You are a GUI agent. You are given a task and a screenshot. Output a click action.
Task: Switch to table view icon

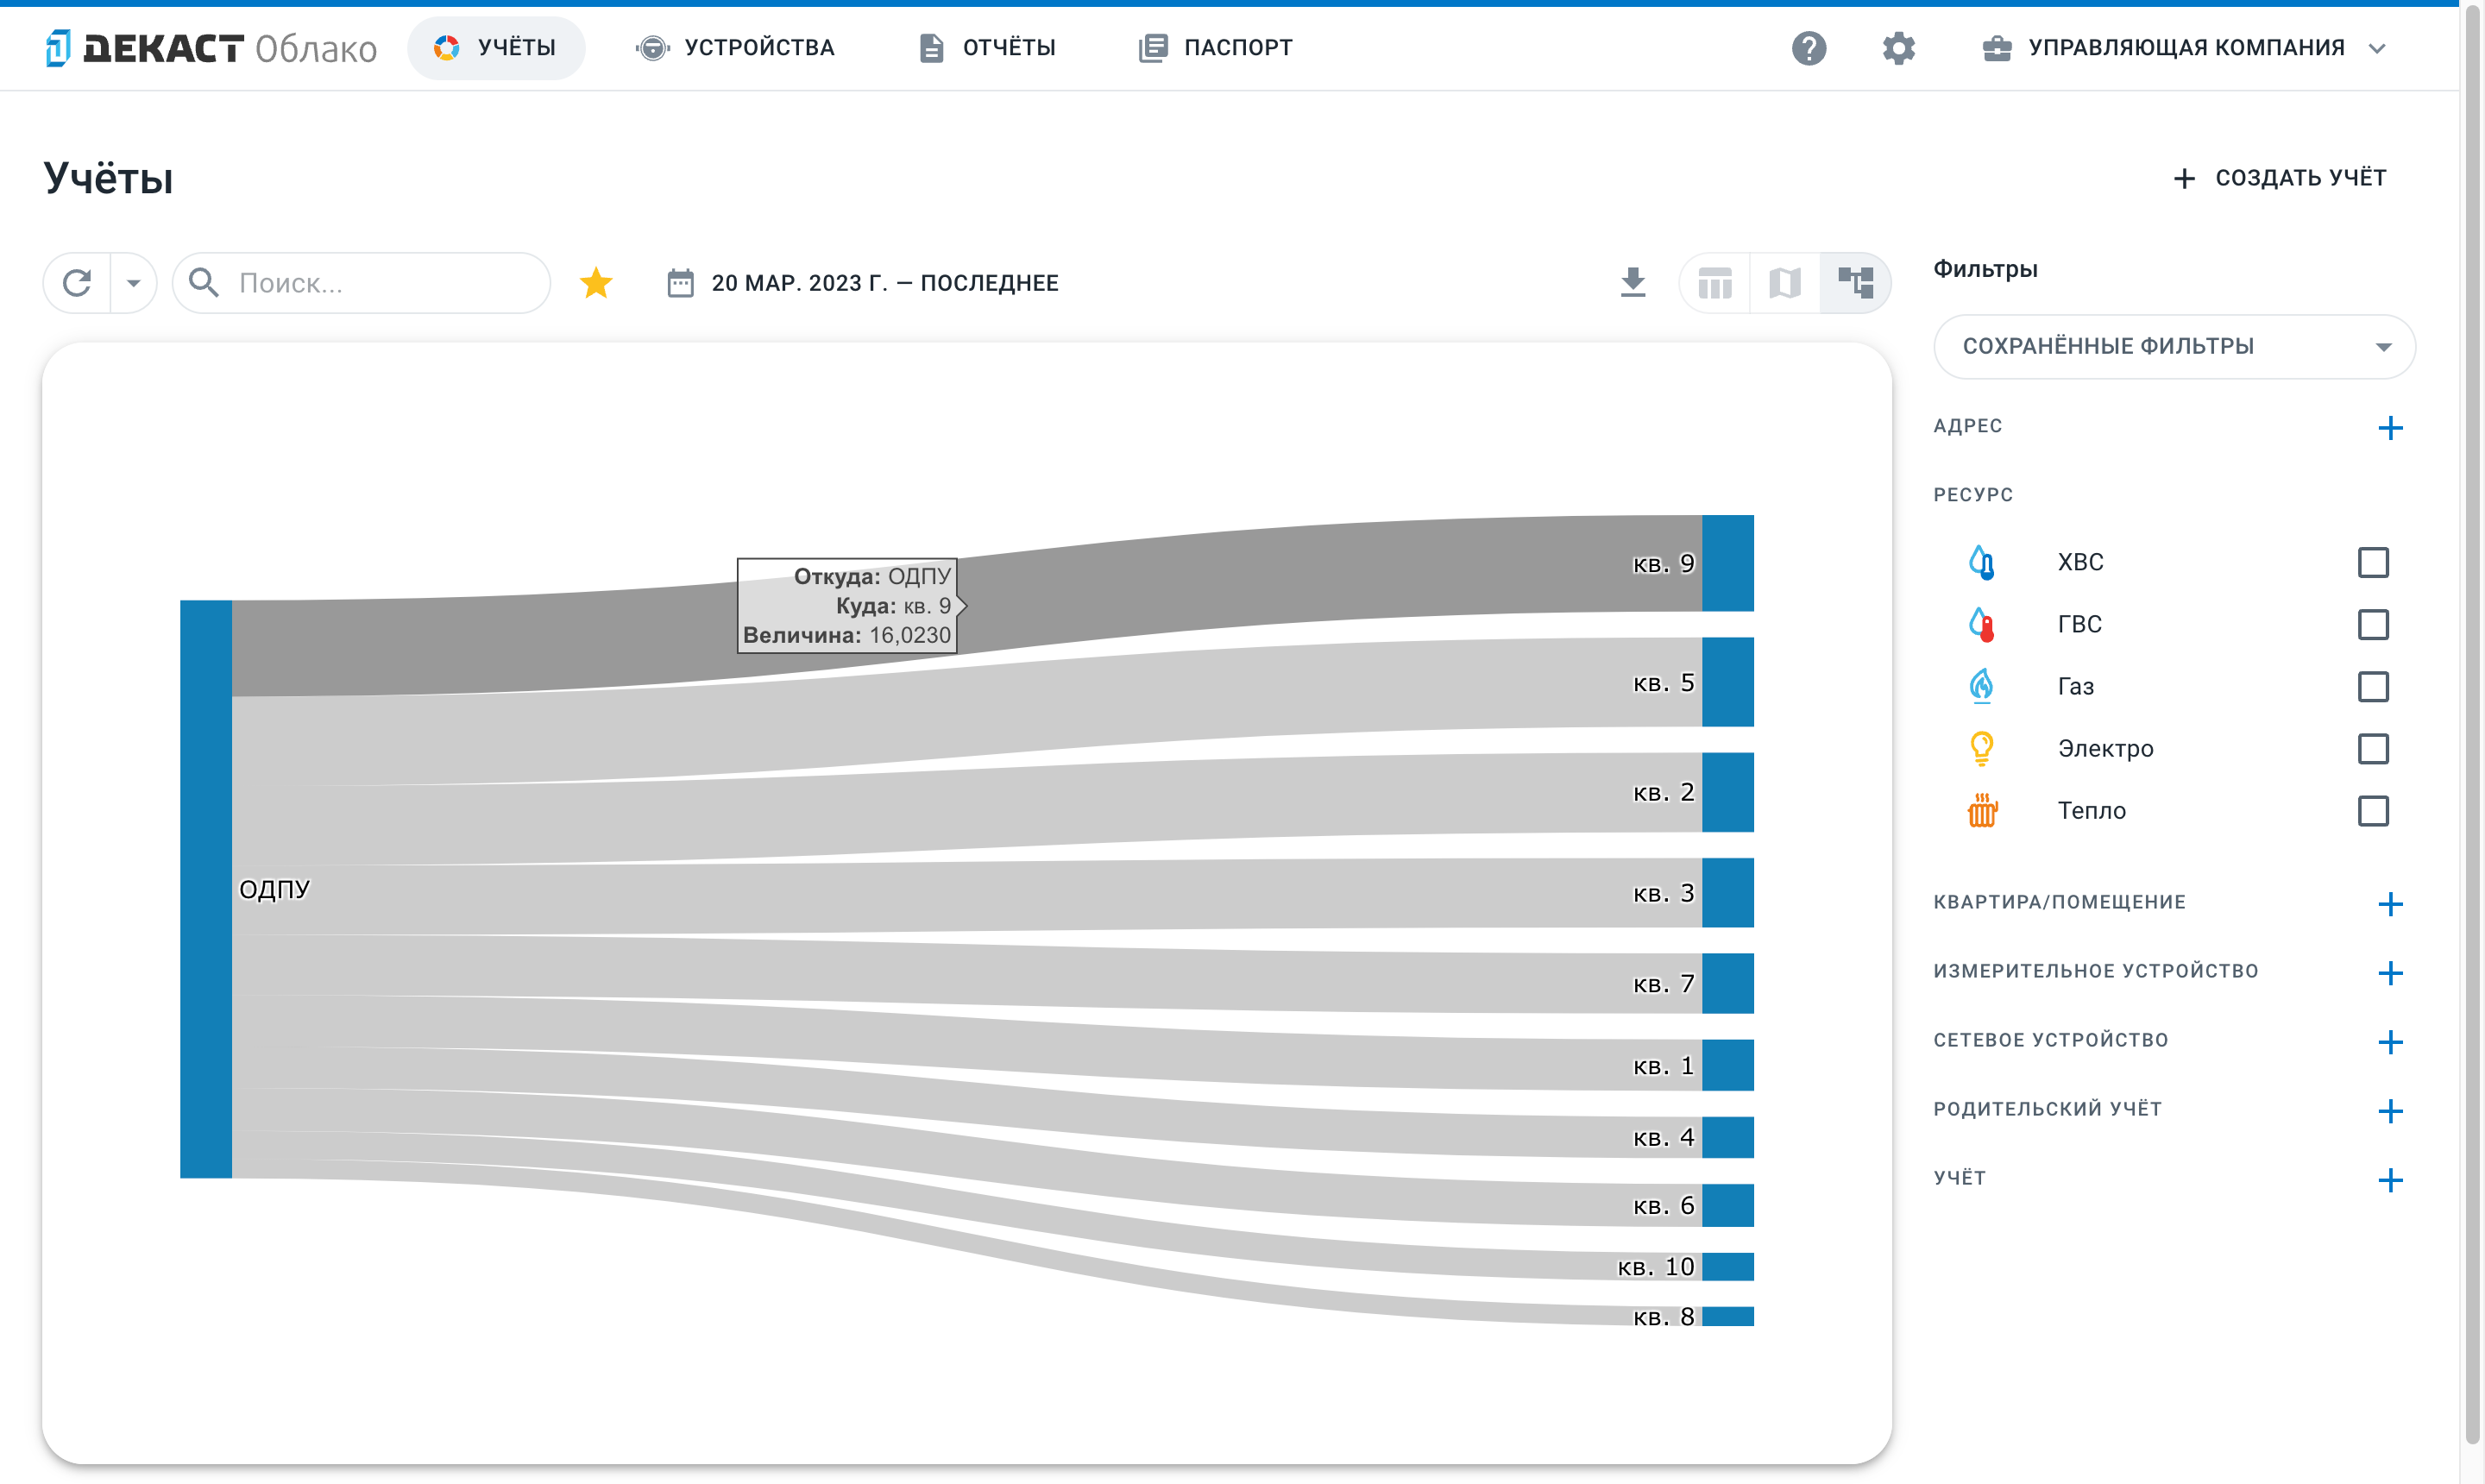pyautogui.click(x=1715, y=283)
